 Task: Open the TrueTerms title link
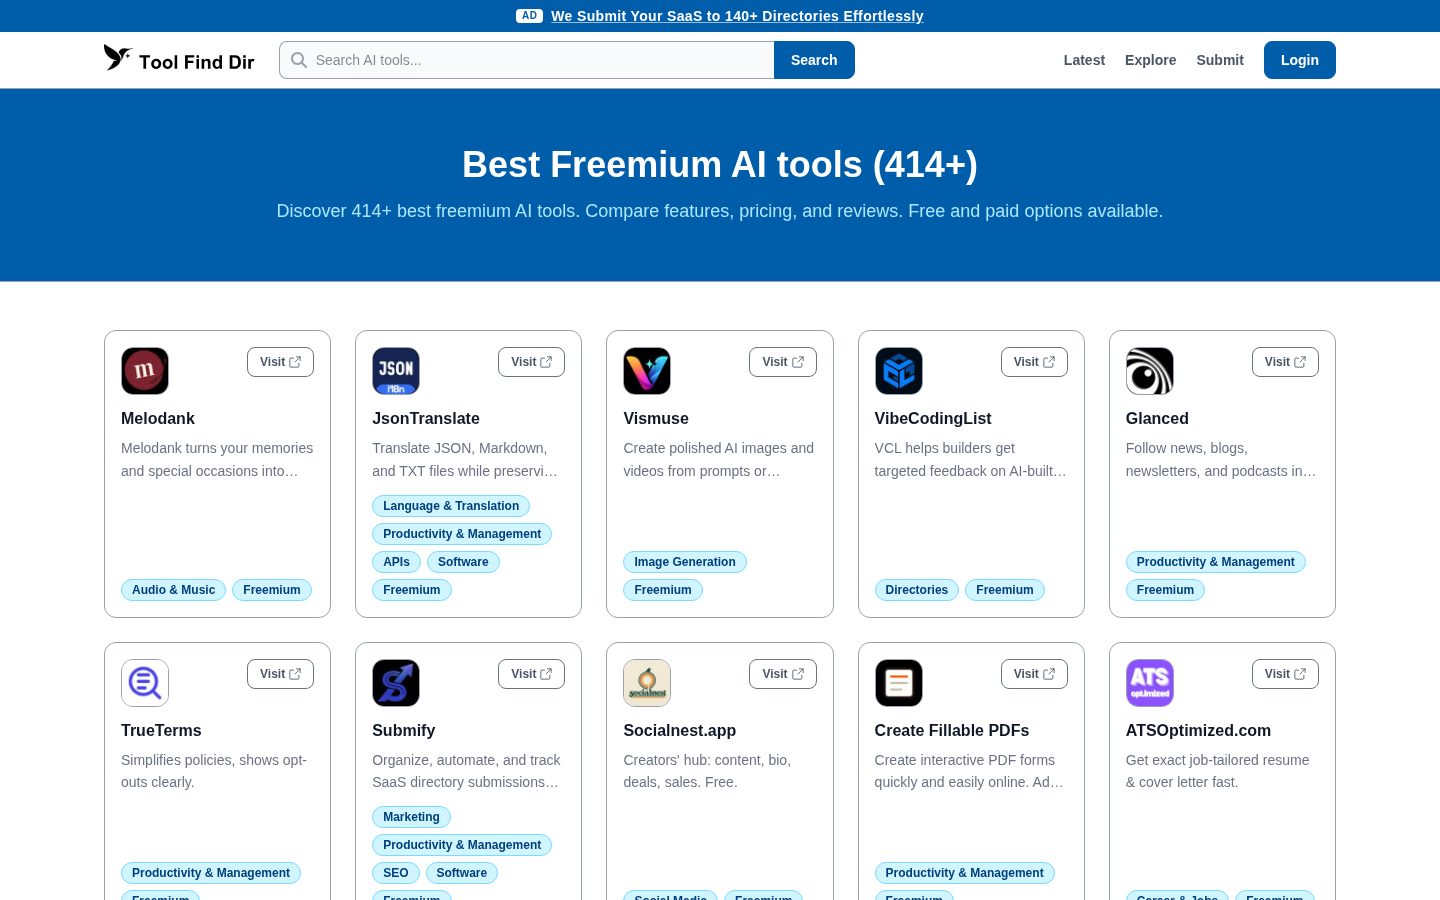tap(161, 730)
